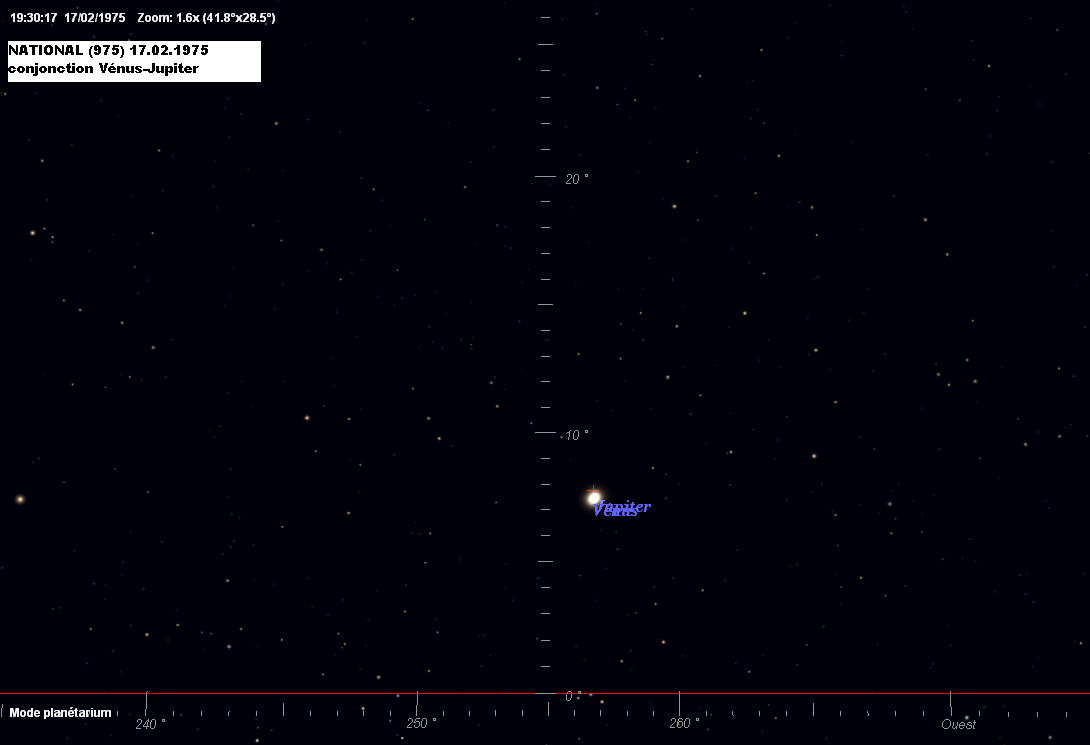
Task: Click the red crosshair marker above the planet
Action: point(593,489)
